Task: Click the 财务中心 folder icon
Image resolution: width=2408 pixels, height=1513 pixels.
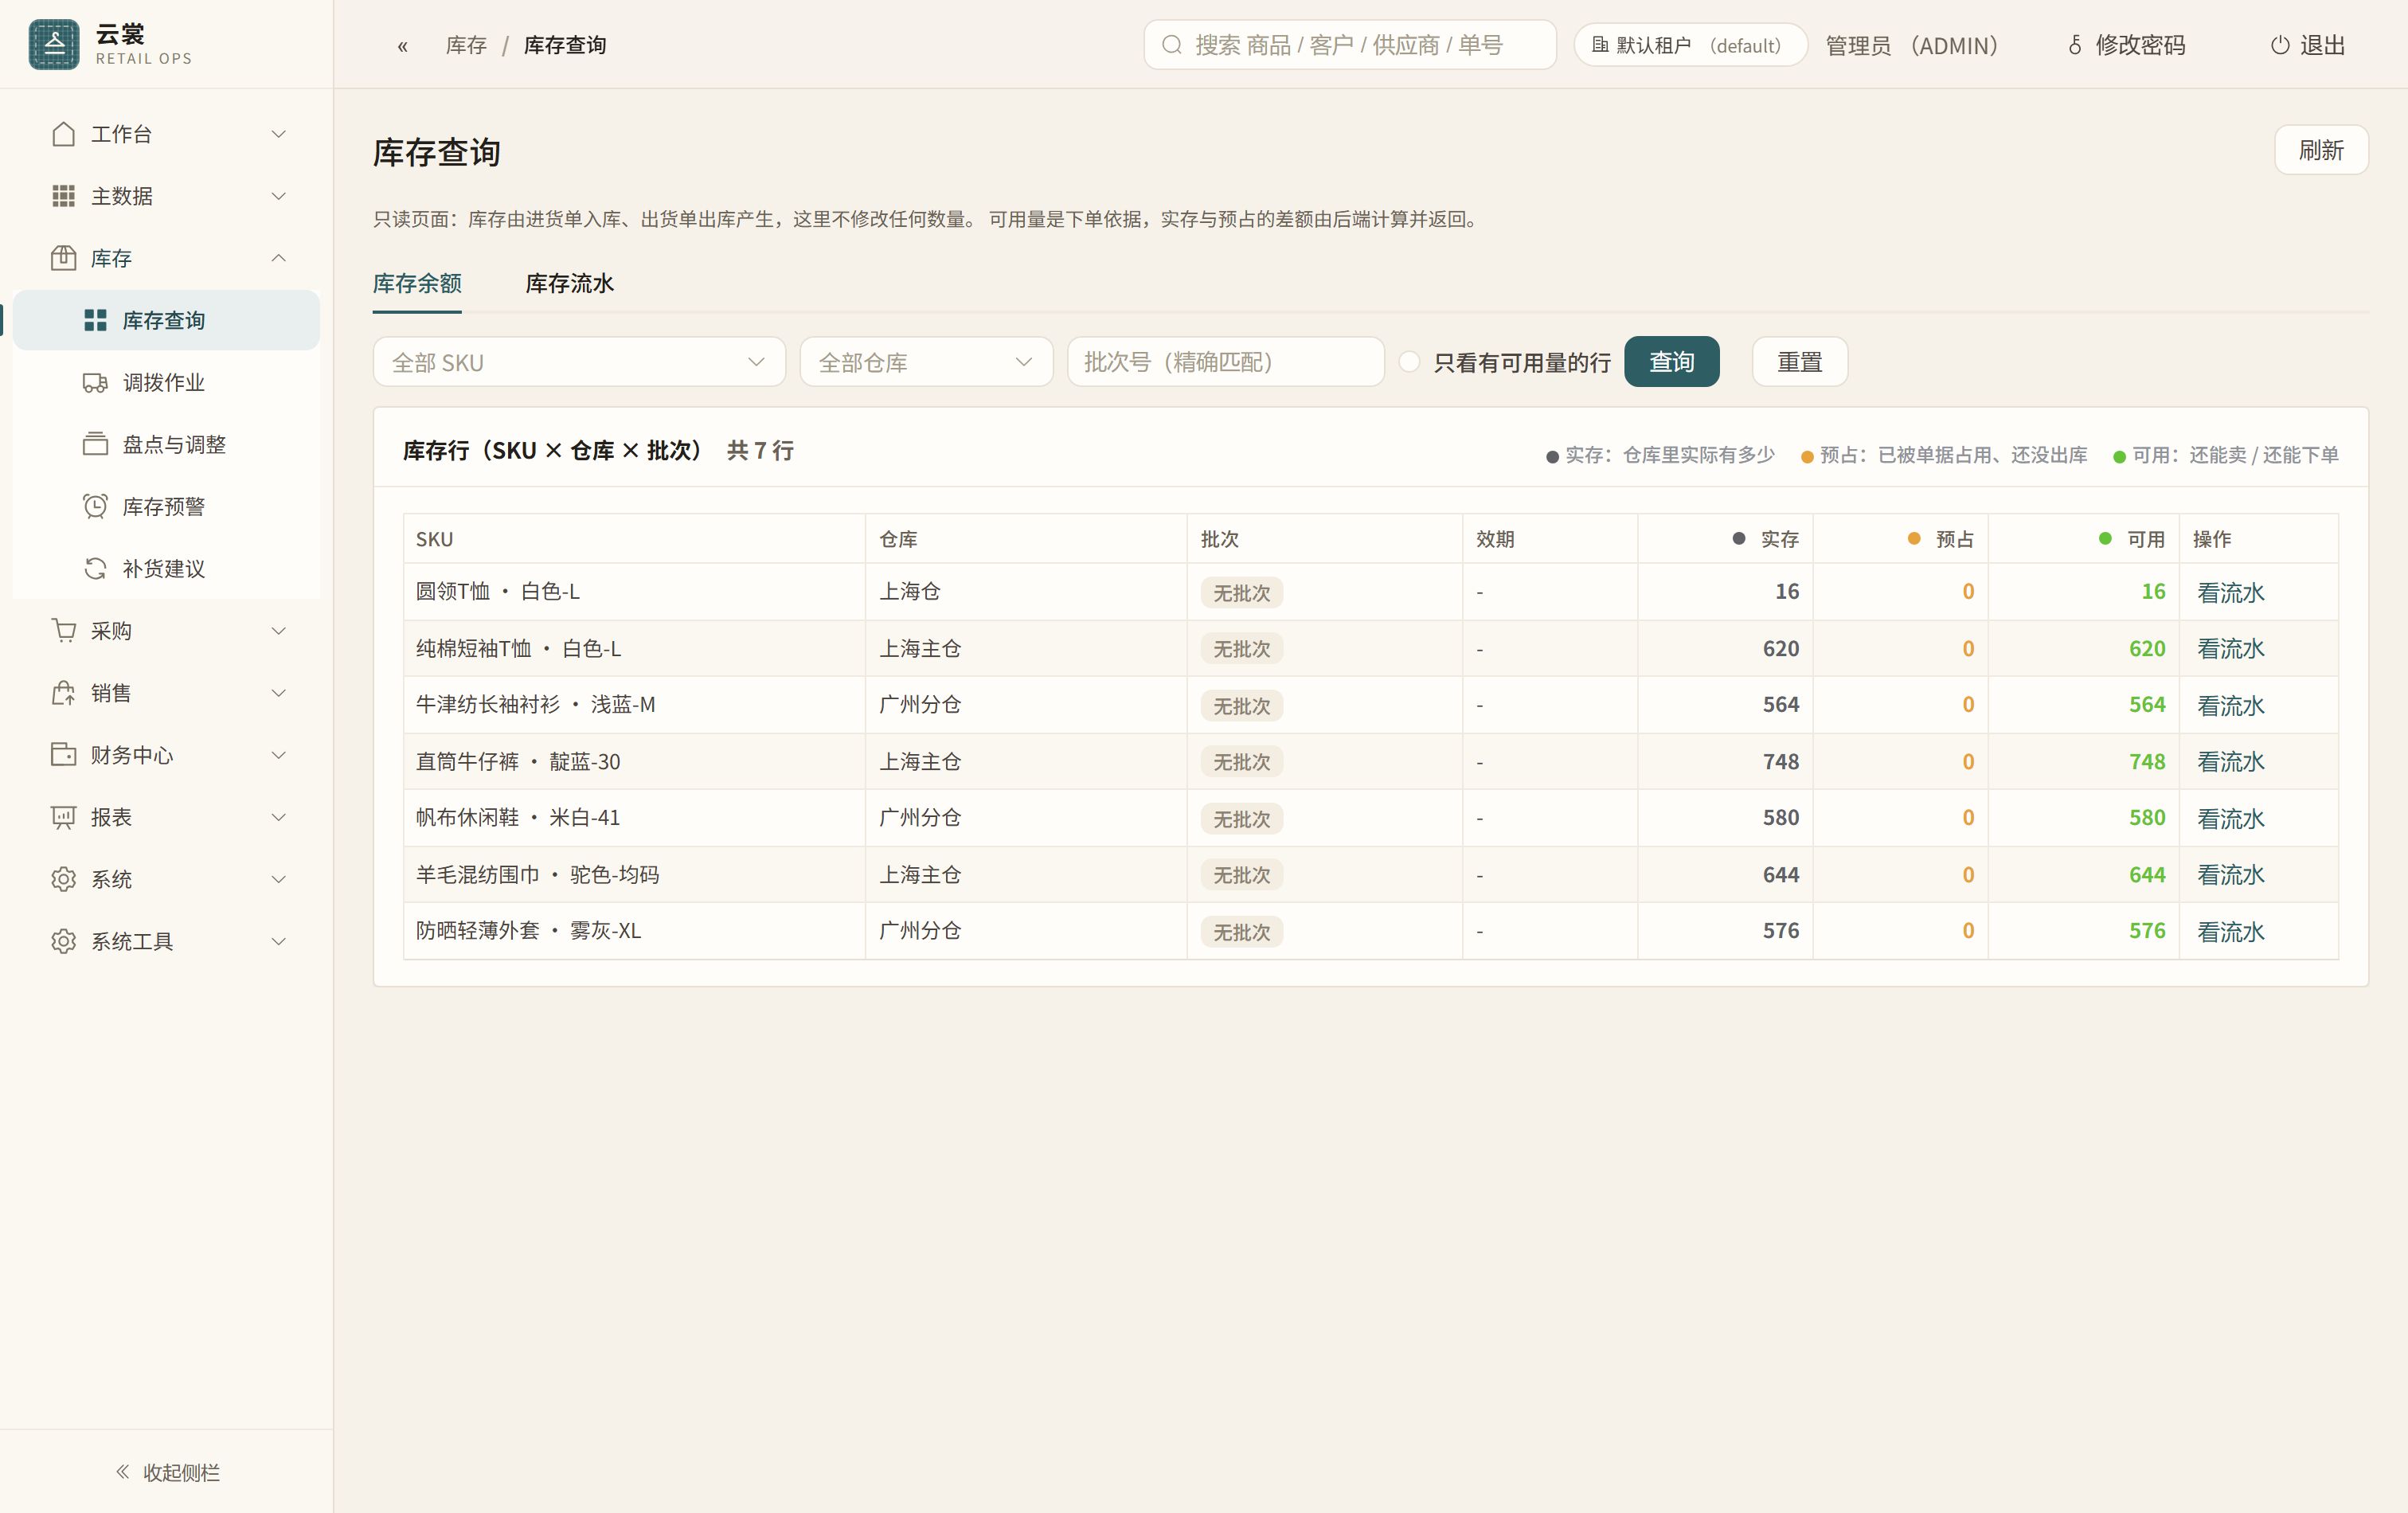Action: pyautogui.click(x=63, y=755)
